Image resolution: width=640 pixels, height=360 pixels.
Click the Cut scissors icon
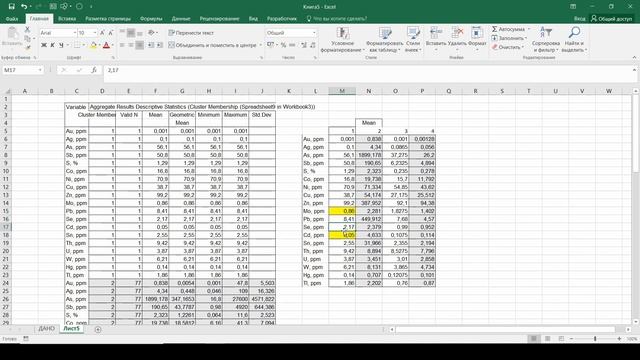coord(27,30)
